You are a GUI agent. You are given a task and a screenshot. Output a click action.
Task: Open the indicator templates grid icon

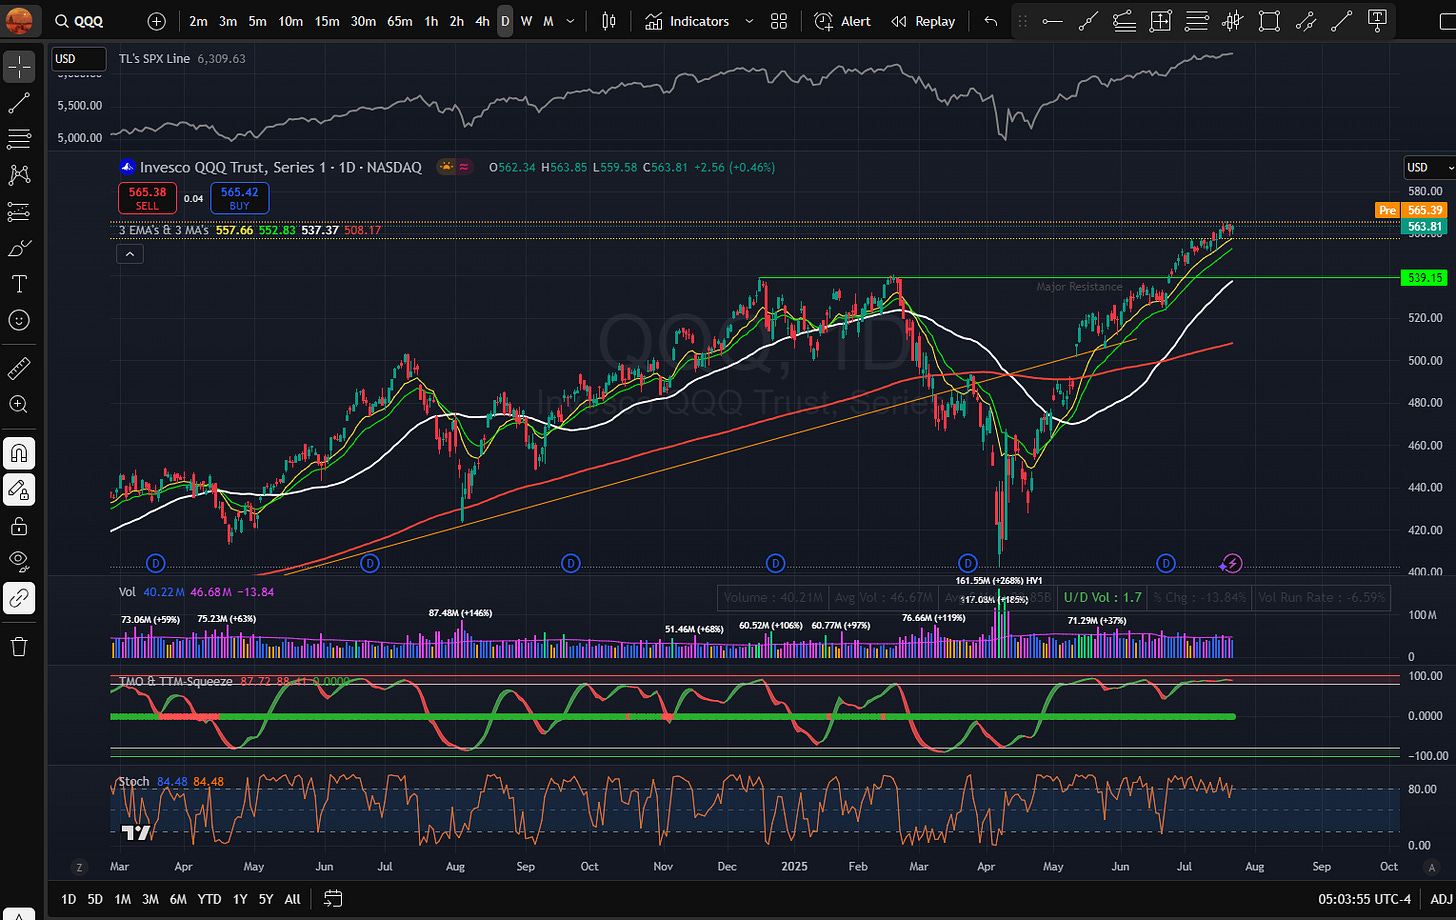coord(779,21)
